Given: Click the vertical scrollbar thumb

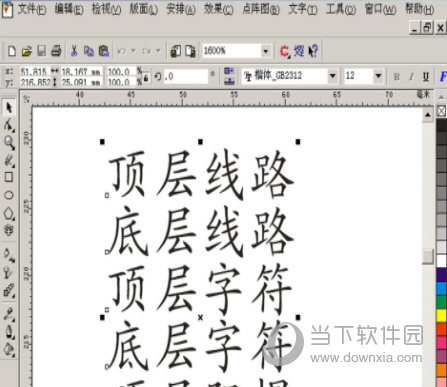Looking at the screenshot, I should [428, 257].
